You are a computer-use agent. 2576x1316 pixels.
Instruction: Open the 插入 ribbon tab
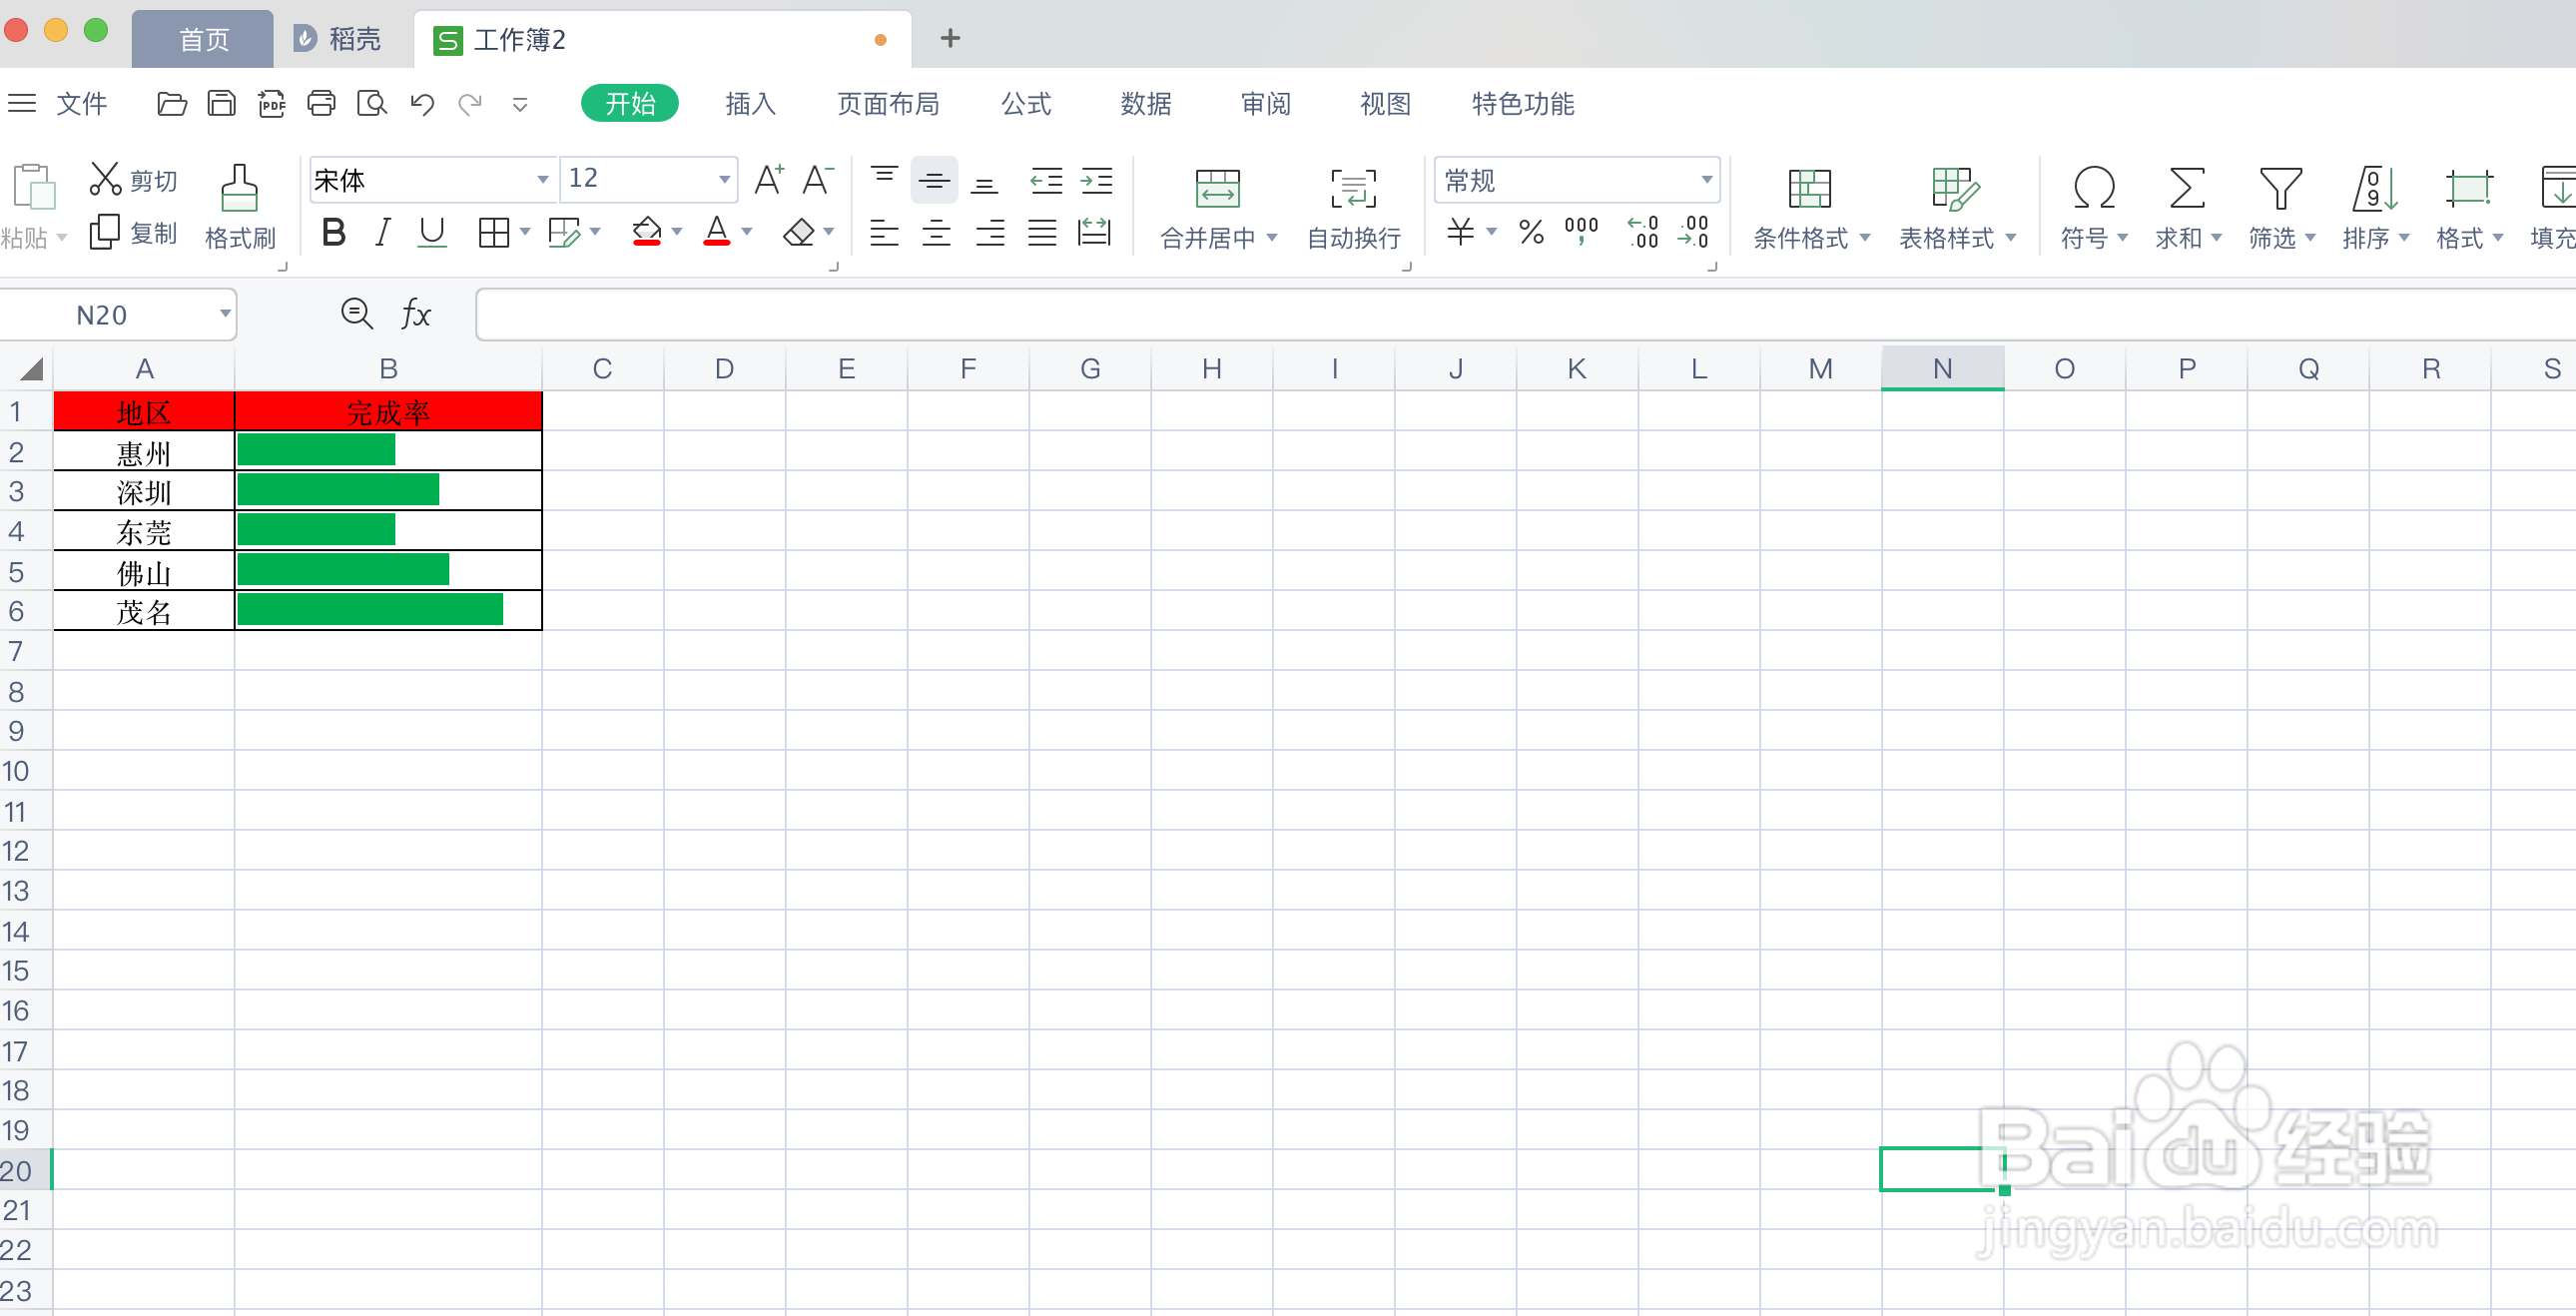click(x=750, y=104)
